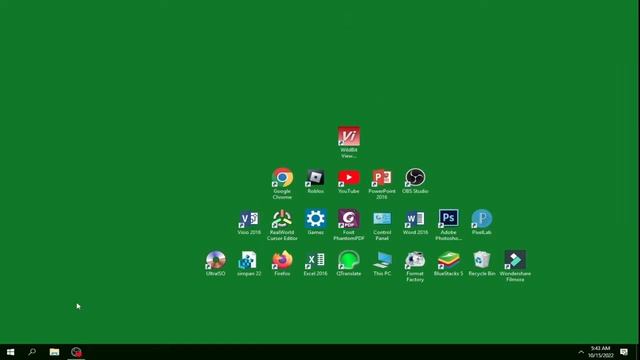Select the WildBit Viewer desktop icon
Viewport: 640px width, 360px height.
click(349, 142)
